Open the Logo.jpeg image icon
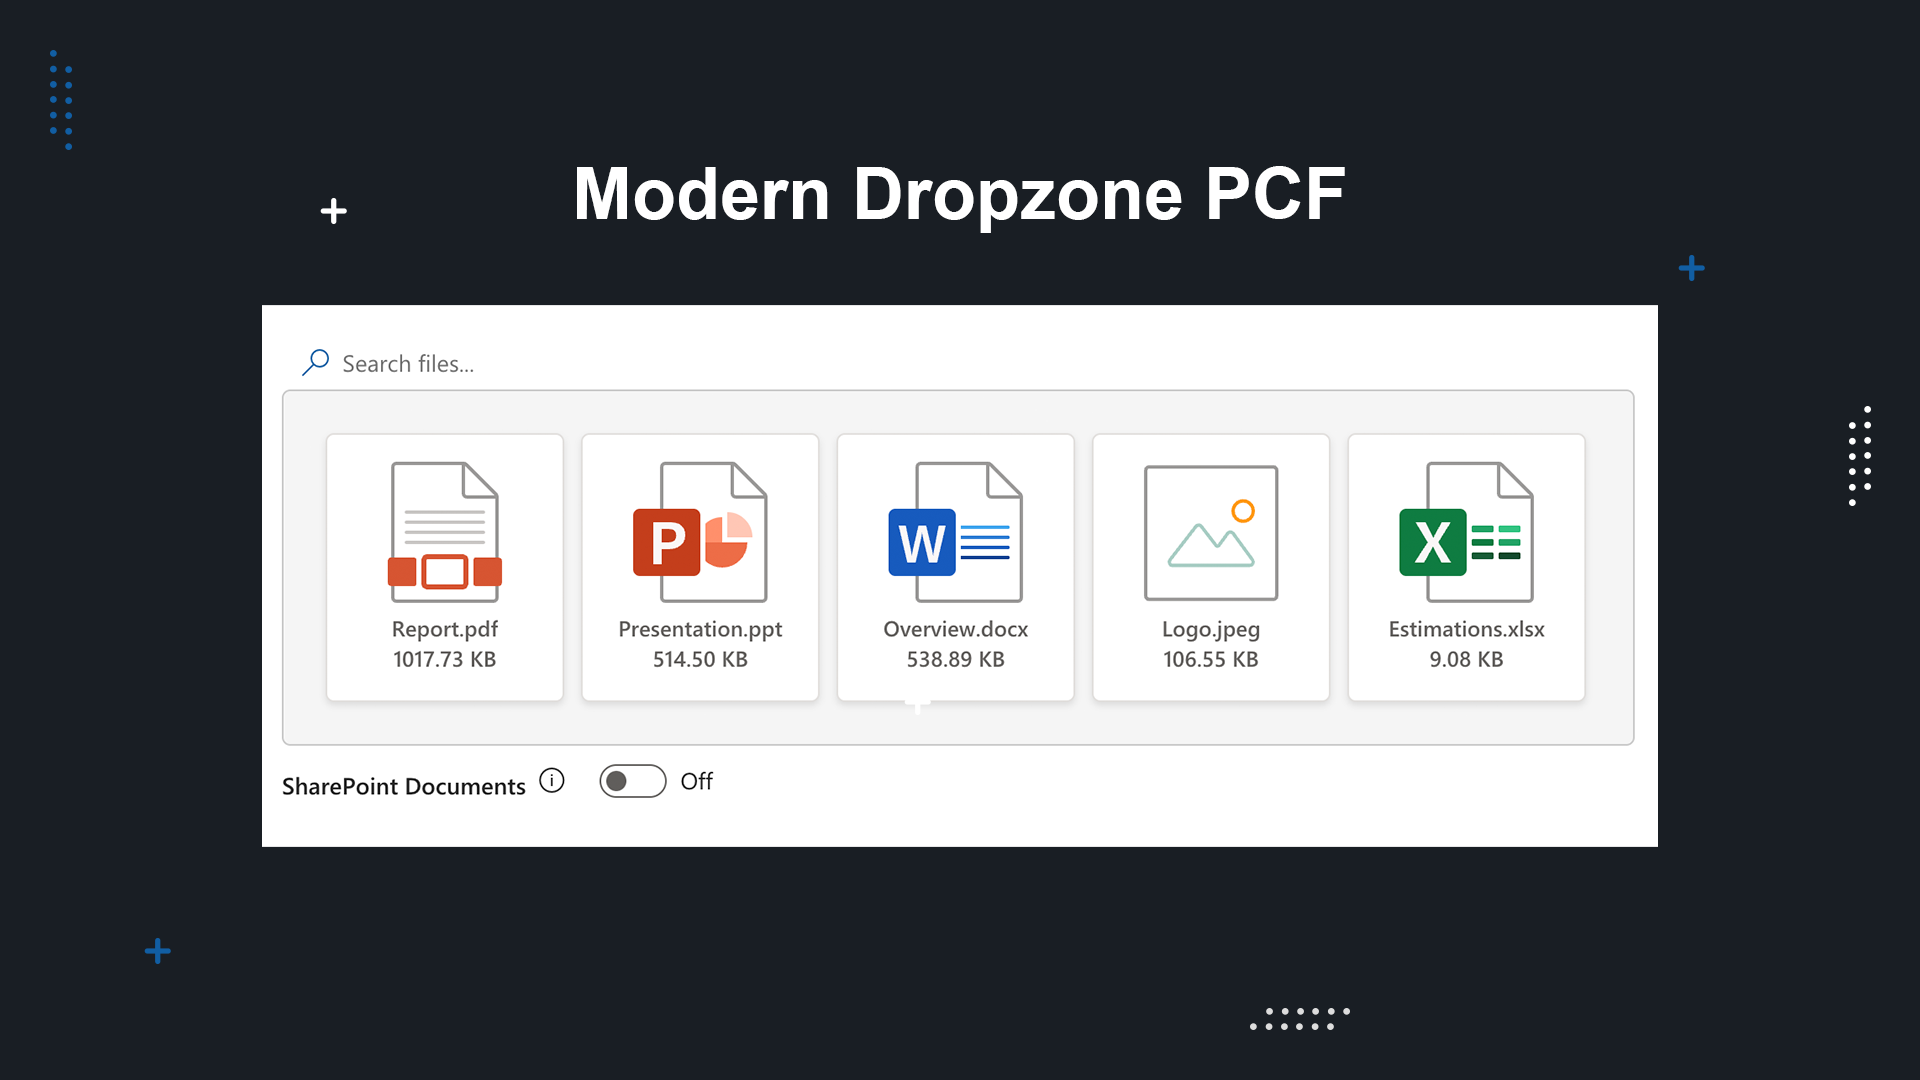The image size is (1920, 1080). pyautogui.click(x=1211, y=532)
